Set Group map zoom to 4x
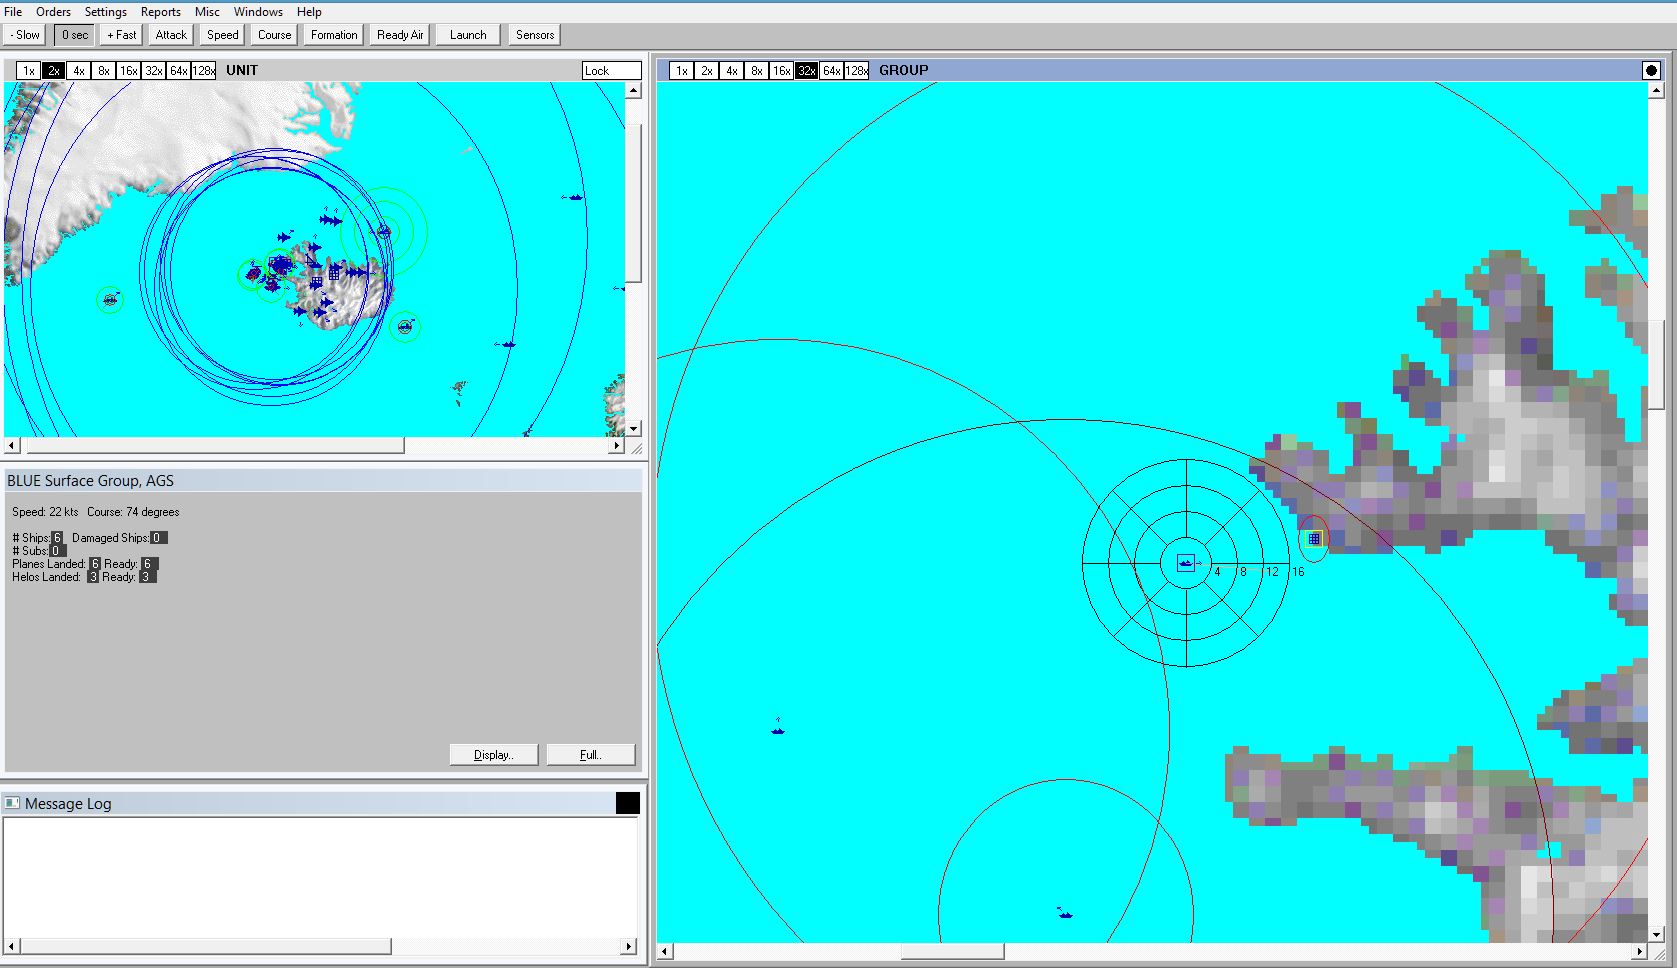 (732, 70)
